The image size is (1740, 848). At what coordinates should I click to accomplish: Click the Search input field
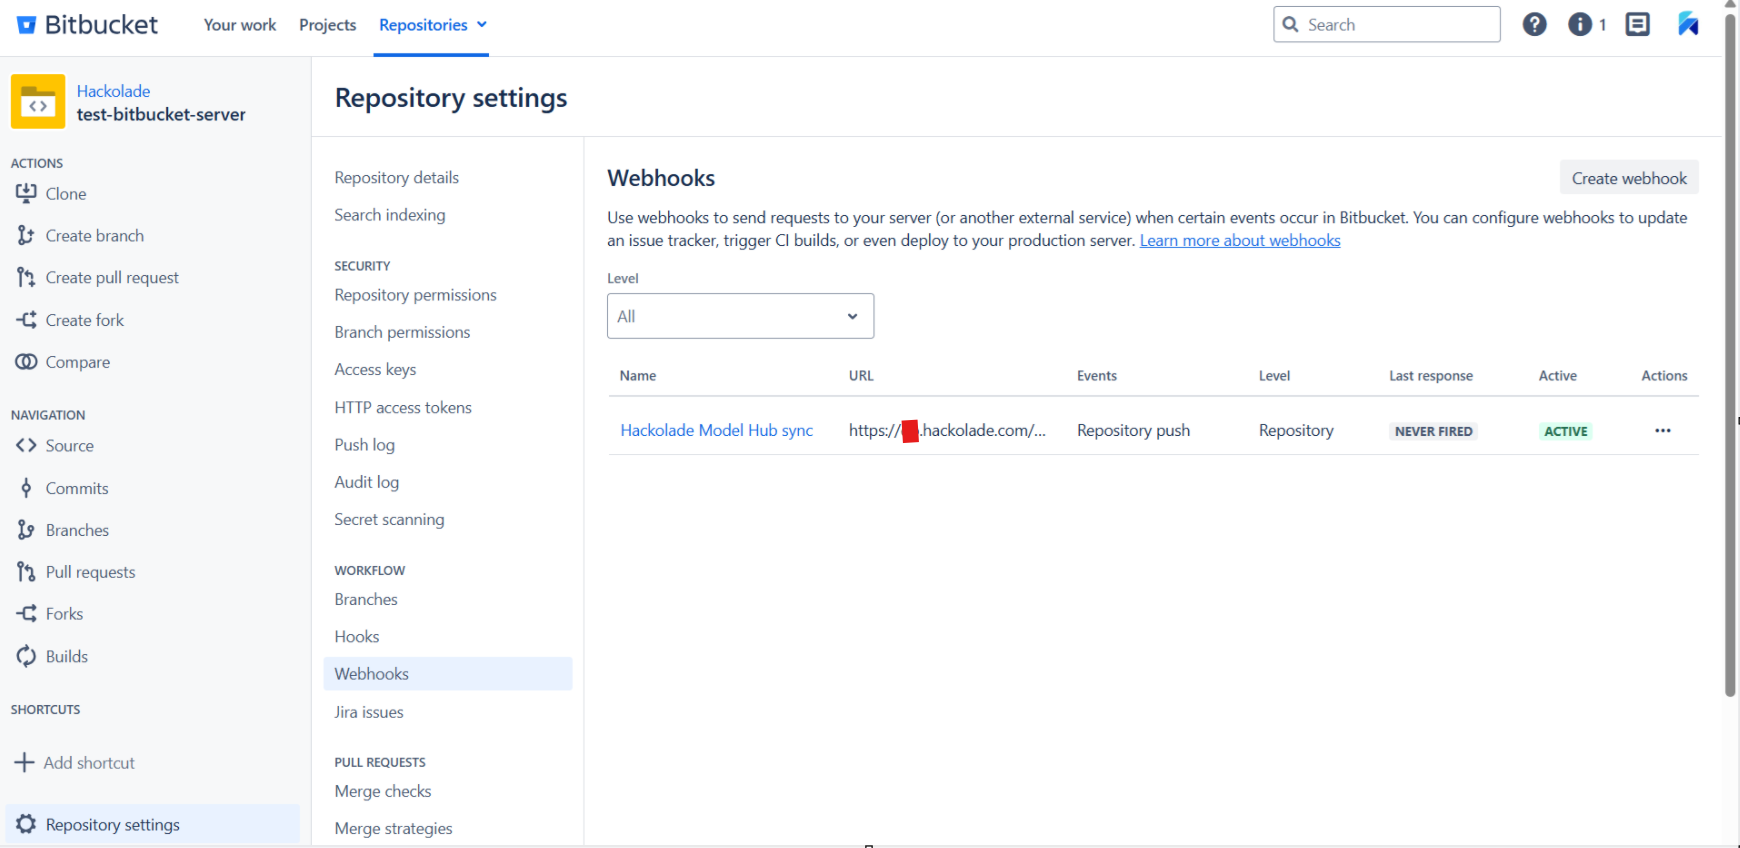1387,24
